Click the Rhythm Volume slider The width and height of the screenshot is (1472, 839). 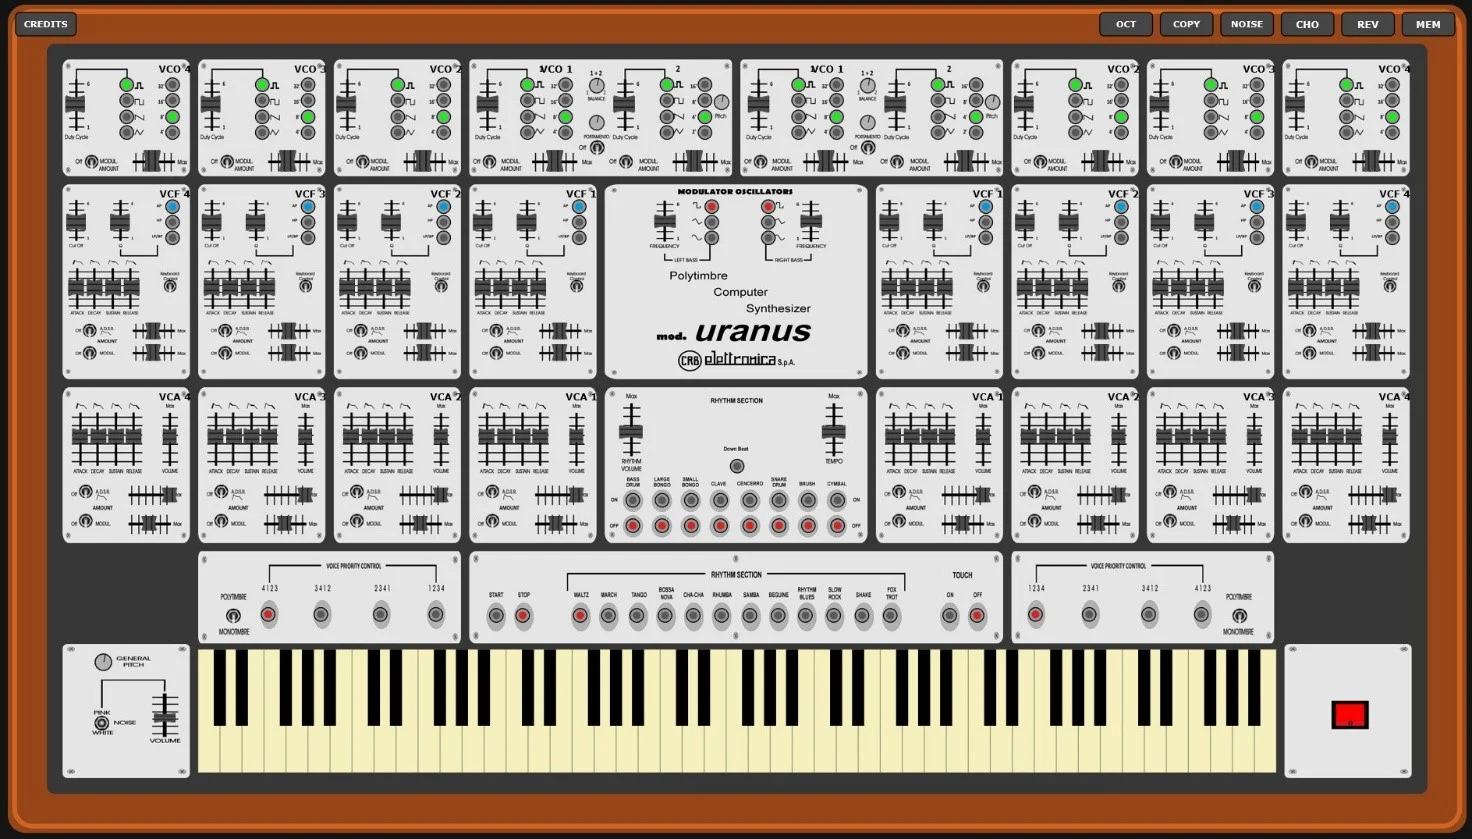tap(631, 431)
